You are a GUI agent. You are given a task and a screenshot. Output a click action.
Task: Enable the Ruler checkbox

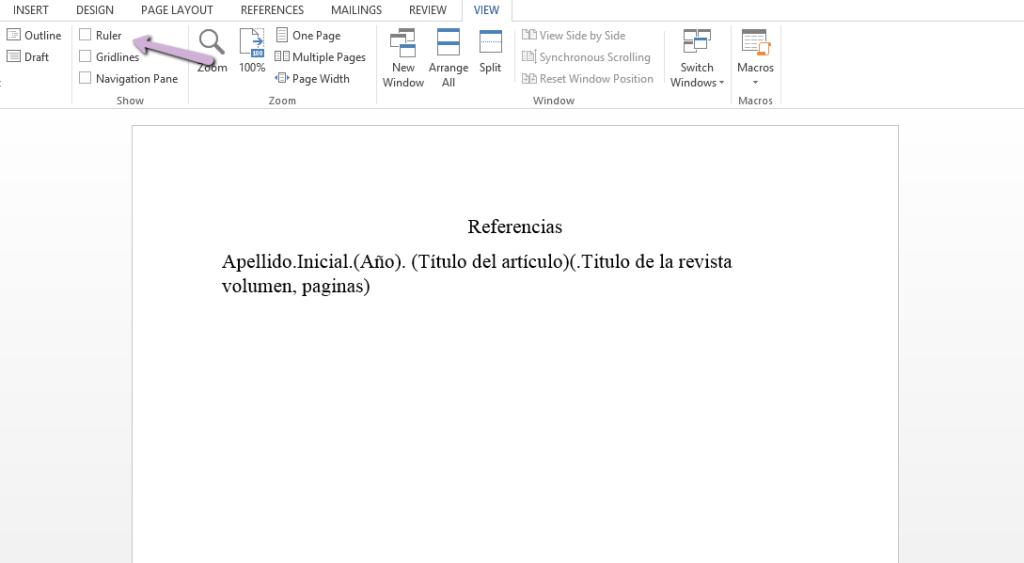86,35
